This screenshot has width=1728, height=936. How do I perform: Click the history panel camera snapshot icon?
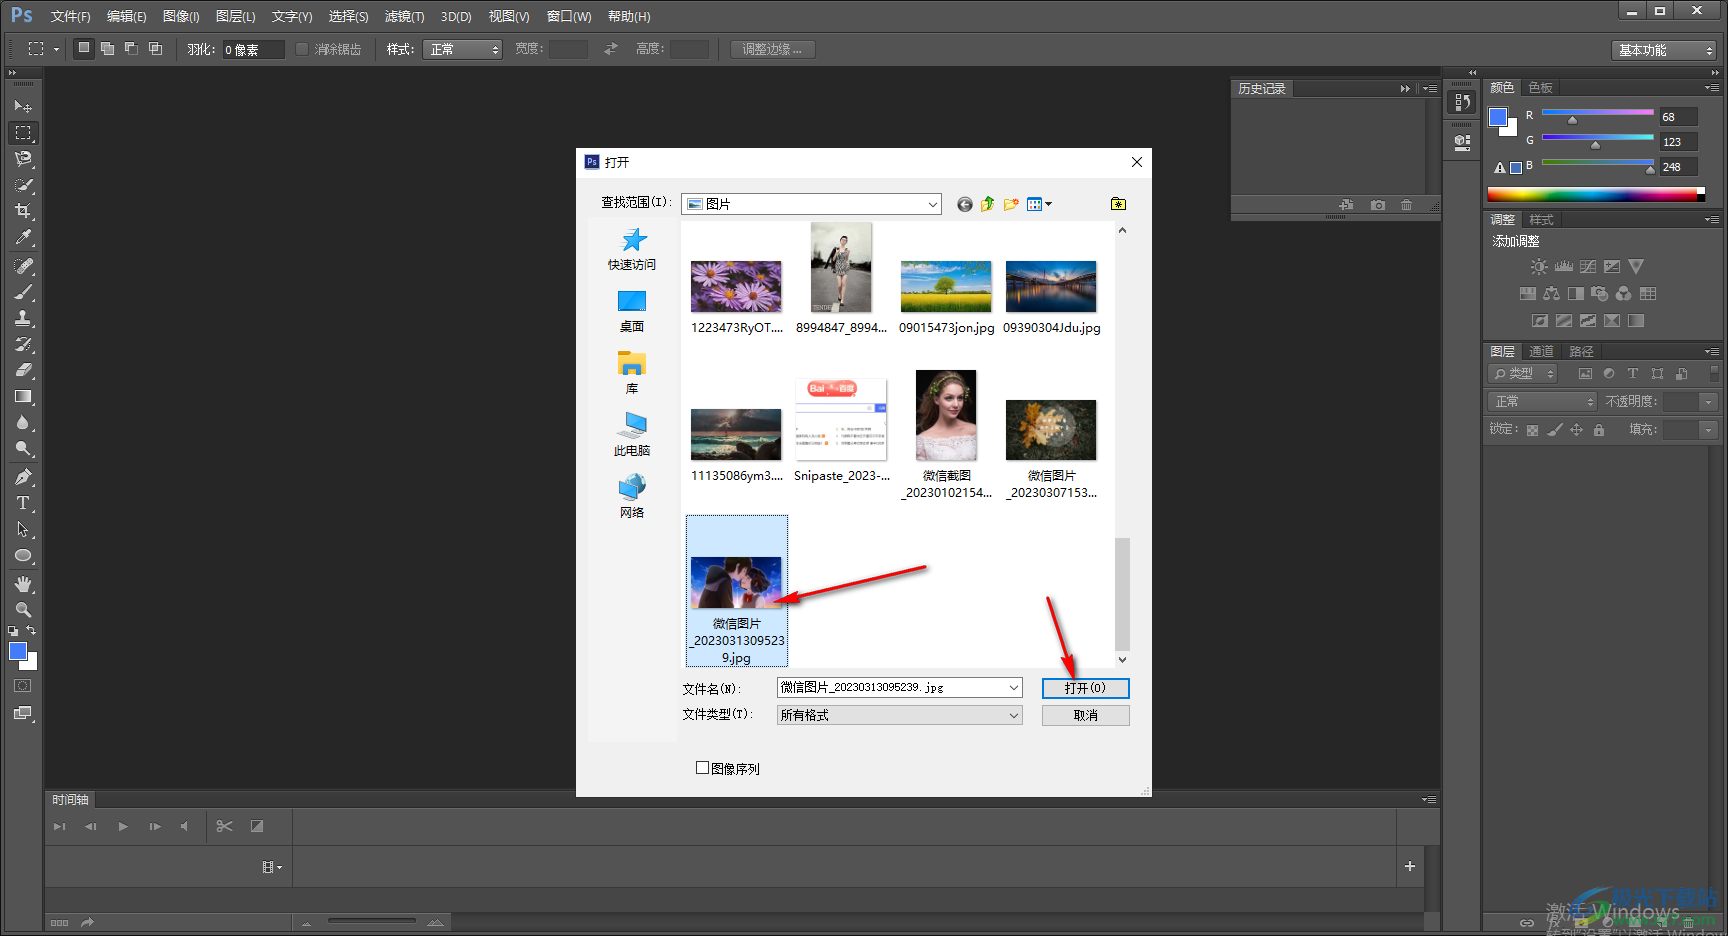1378,205
